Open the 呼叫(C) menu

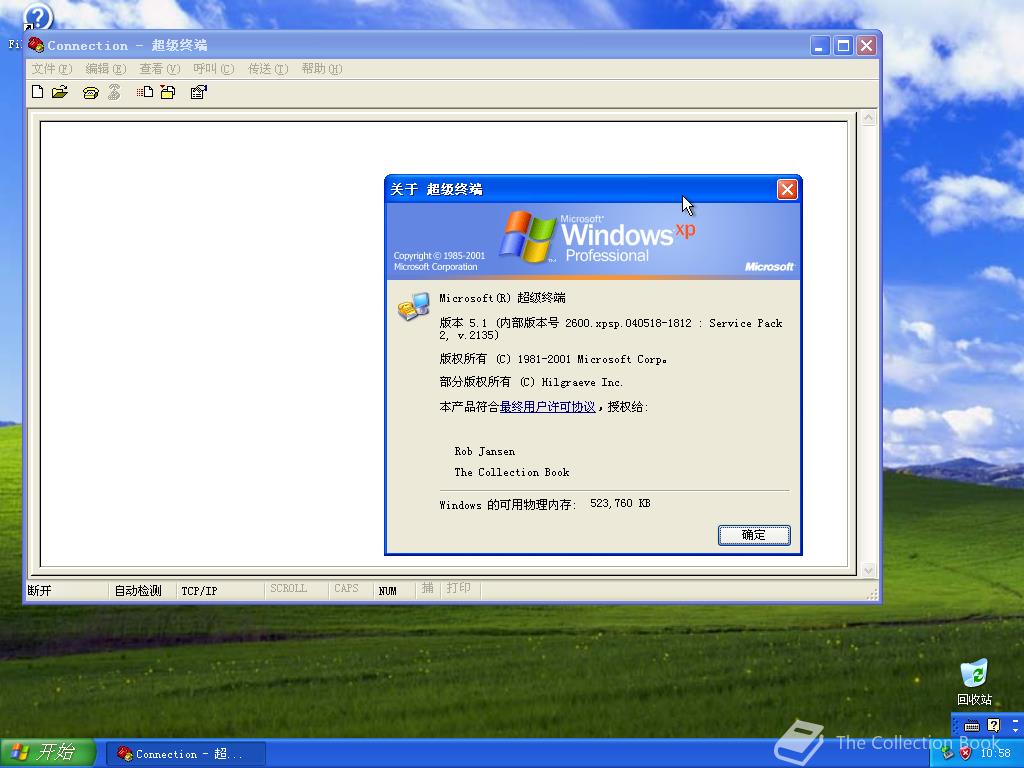pos(214,69)
